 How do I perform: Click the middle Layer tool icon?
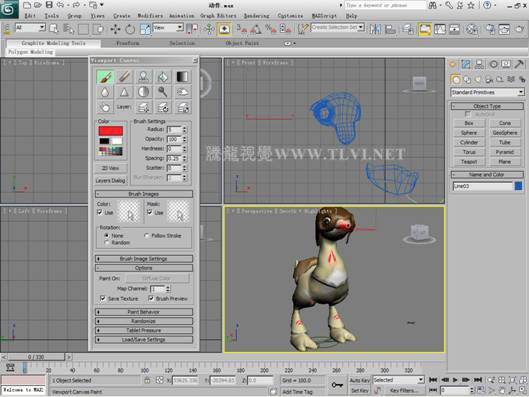tap(163, 107)
